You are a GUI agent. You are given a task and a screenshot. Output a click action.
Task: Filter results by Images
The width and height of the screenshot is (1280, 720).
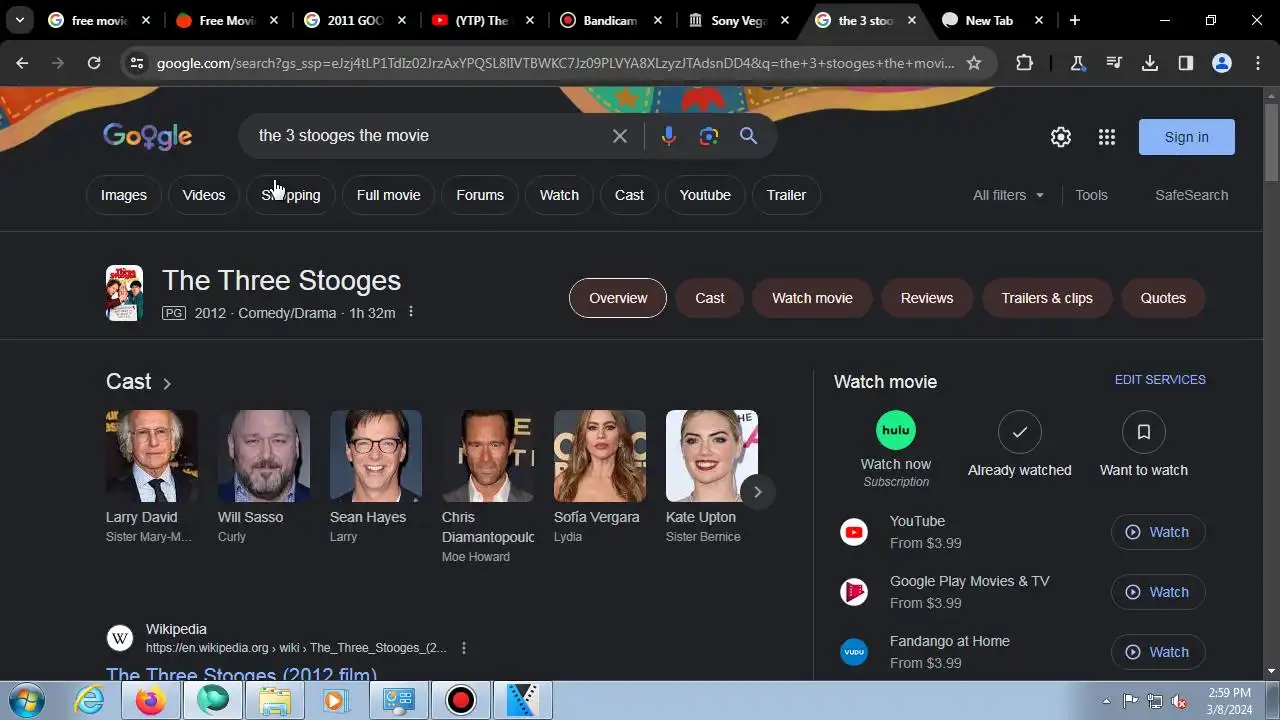click(x=124, y=195)
